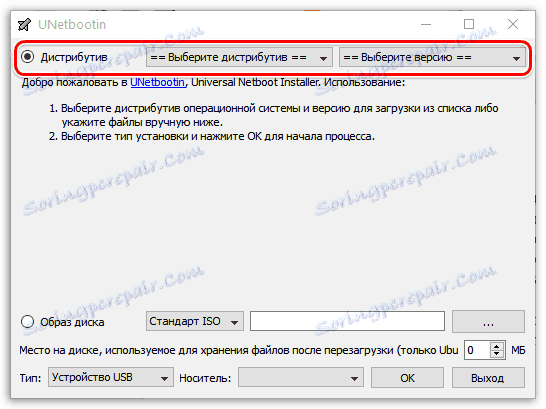The width and height of the screenshot is (546, 409).
Task: Click the browse (...) button for disk image
Action: 488,321
